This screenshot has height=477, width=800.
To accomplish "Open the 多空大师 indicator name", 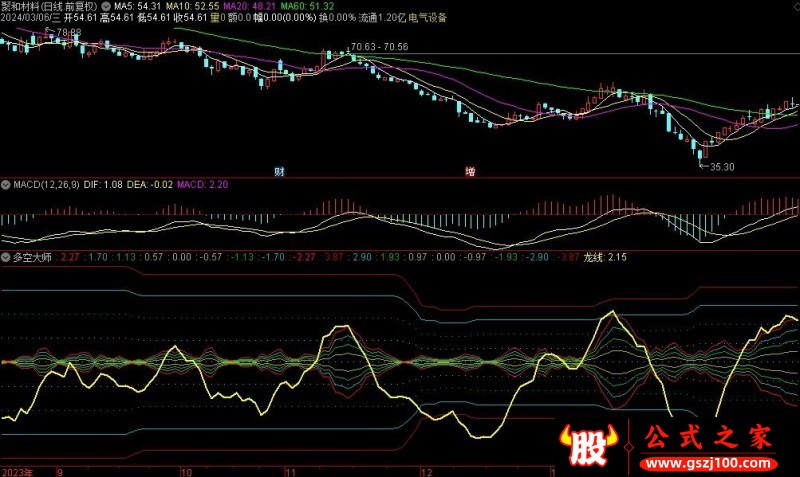I will coord(32,257).
